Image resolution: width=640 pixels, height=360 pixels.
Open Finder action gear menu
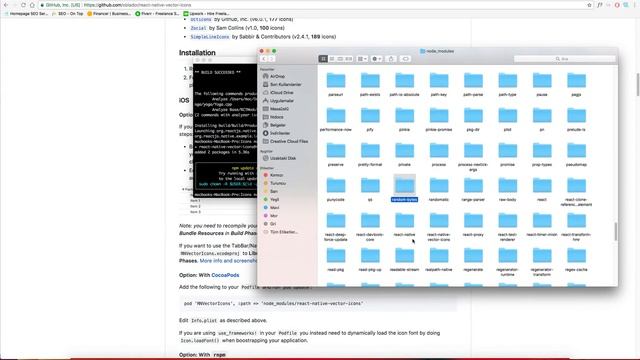[x=377, y=59]
